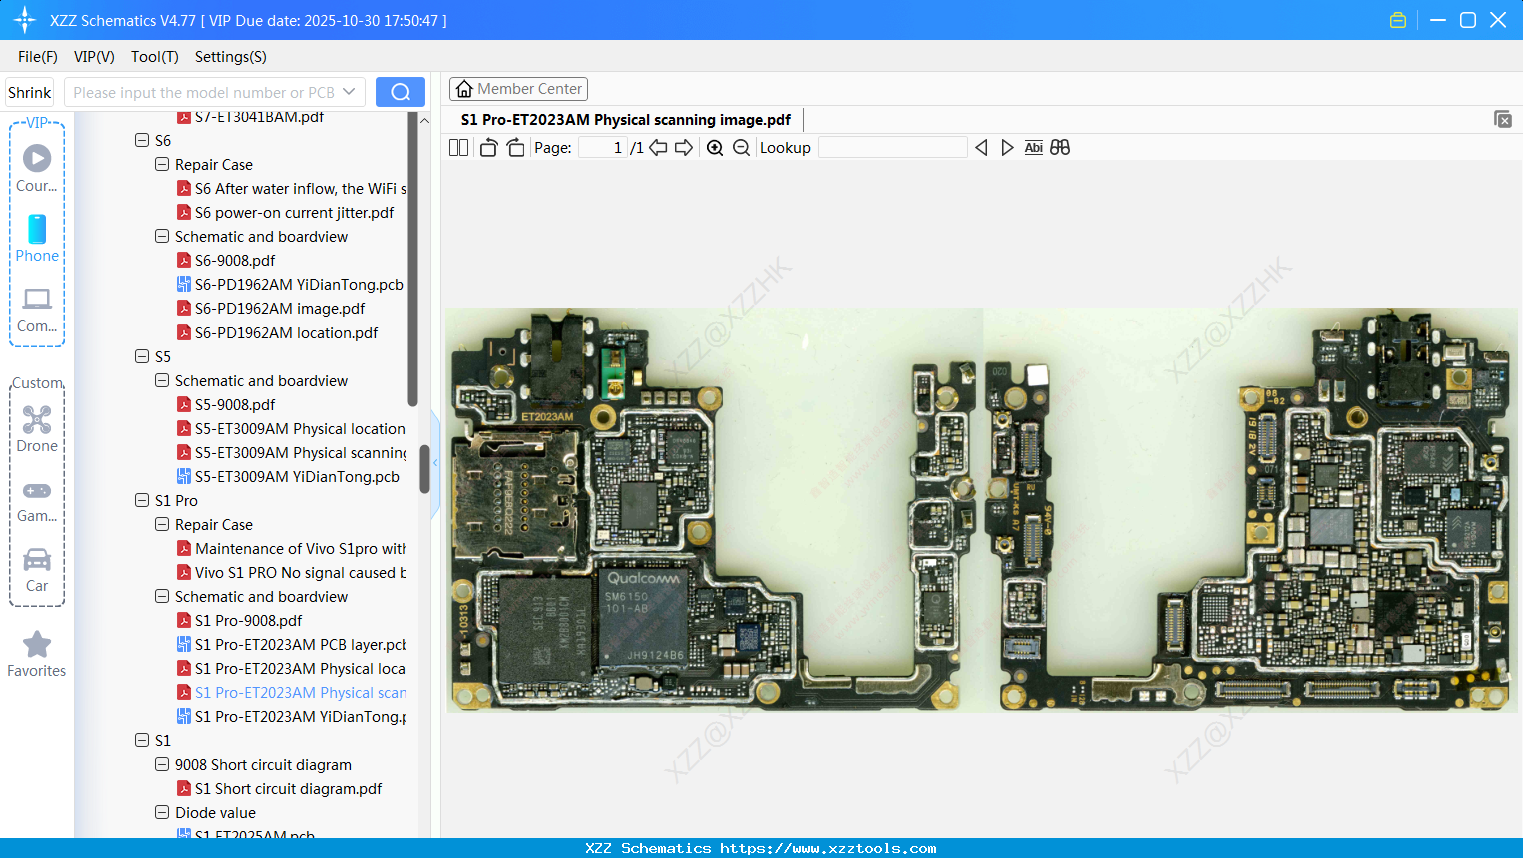Screen dimensions: 1523x858
Task: Focus the Lookup text field
Action: [x=892, y=148]
